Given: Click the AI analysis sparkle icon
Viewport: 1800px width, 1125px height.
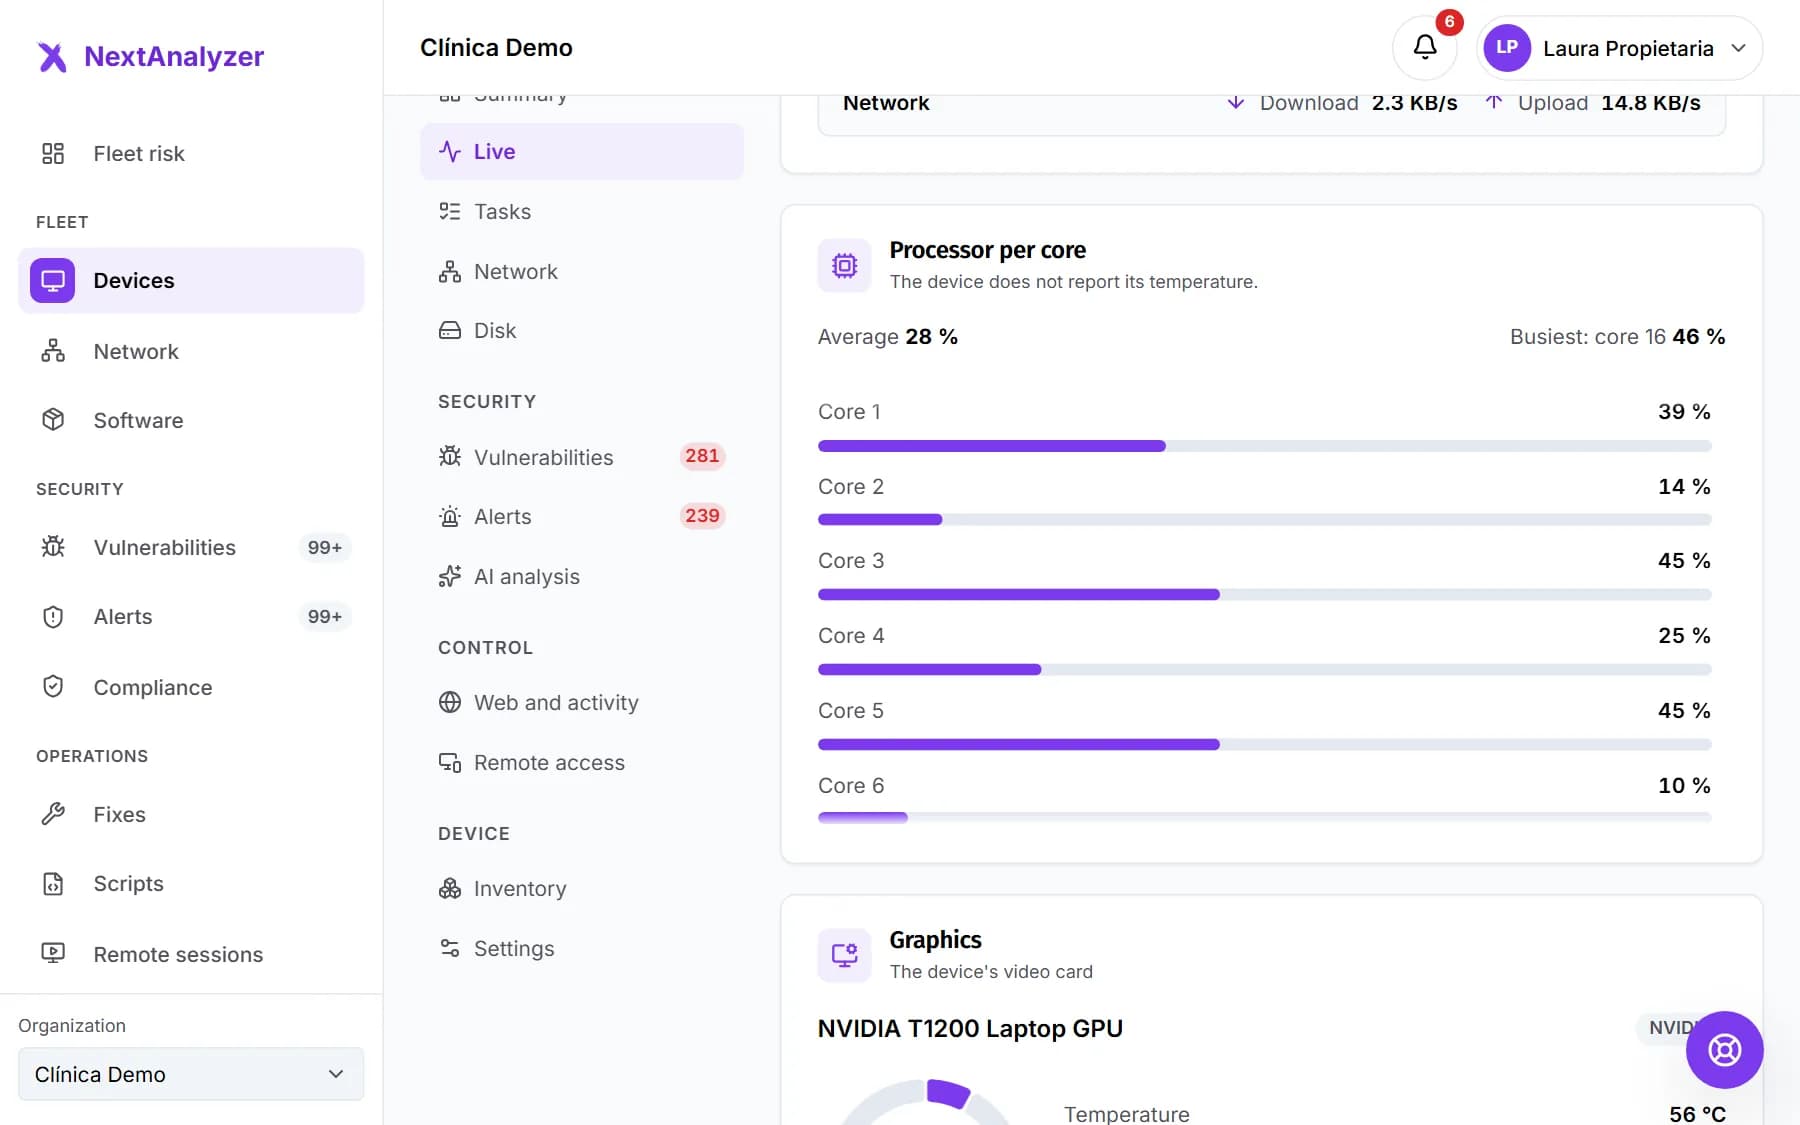Looking at the screenshot, I should pyautogui.click(x=450, y=576).
